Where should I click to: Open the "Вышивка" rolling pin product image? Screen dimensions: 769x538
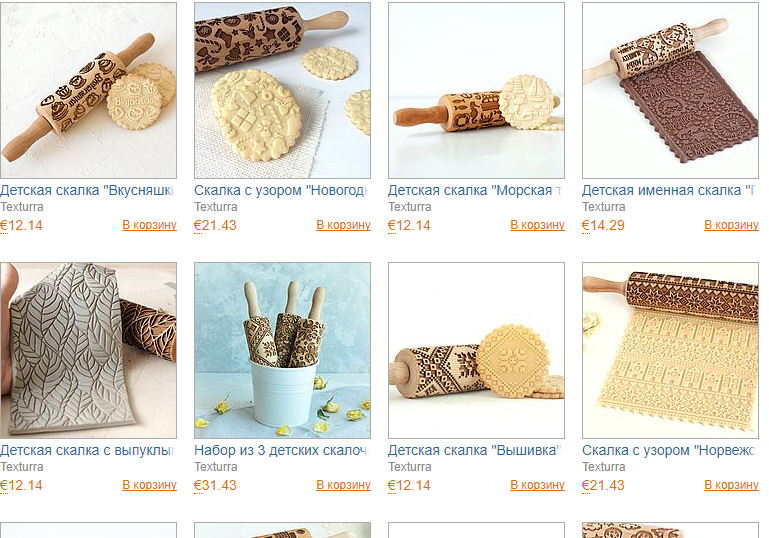point(476,350)
